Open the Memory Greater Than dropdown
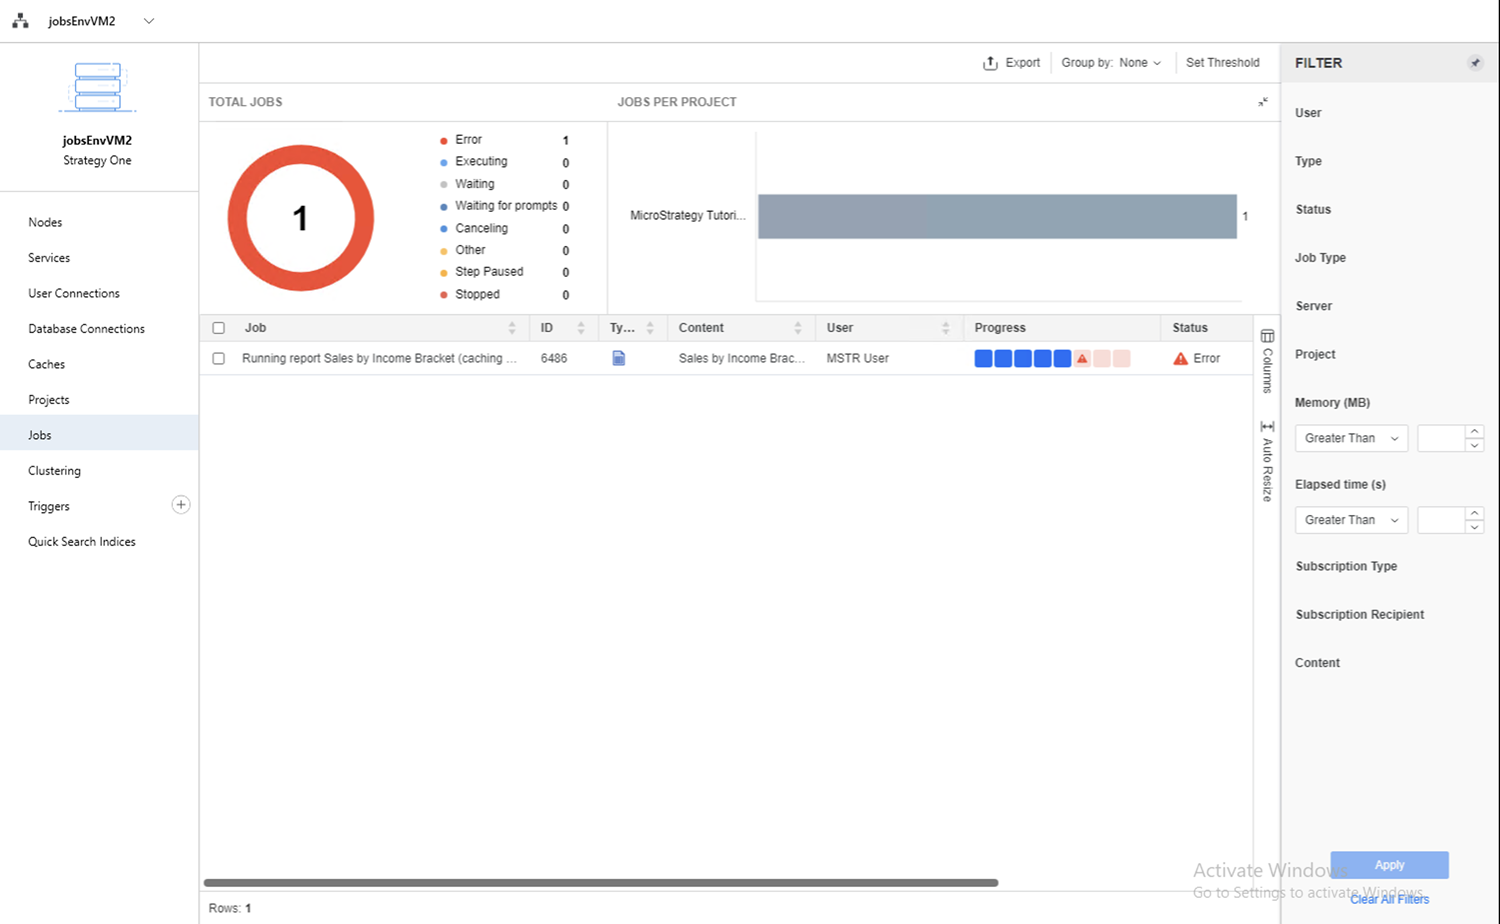 click(x=1350, y=438)
